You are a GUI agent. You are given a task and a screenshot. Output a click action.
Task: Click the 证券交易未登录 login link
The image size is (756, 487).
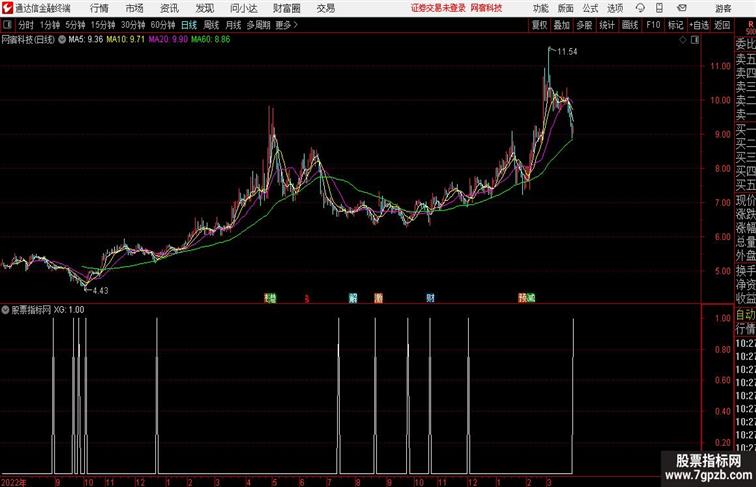coord(438,8)
